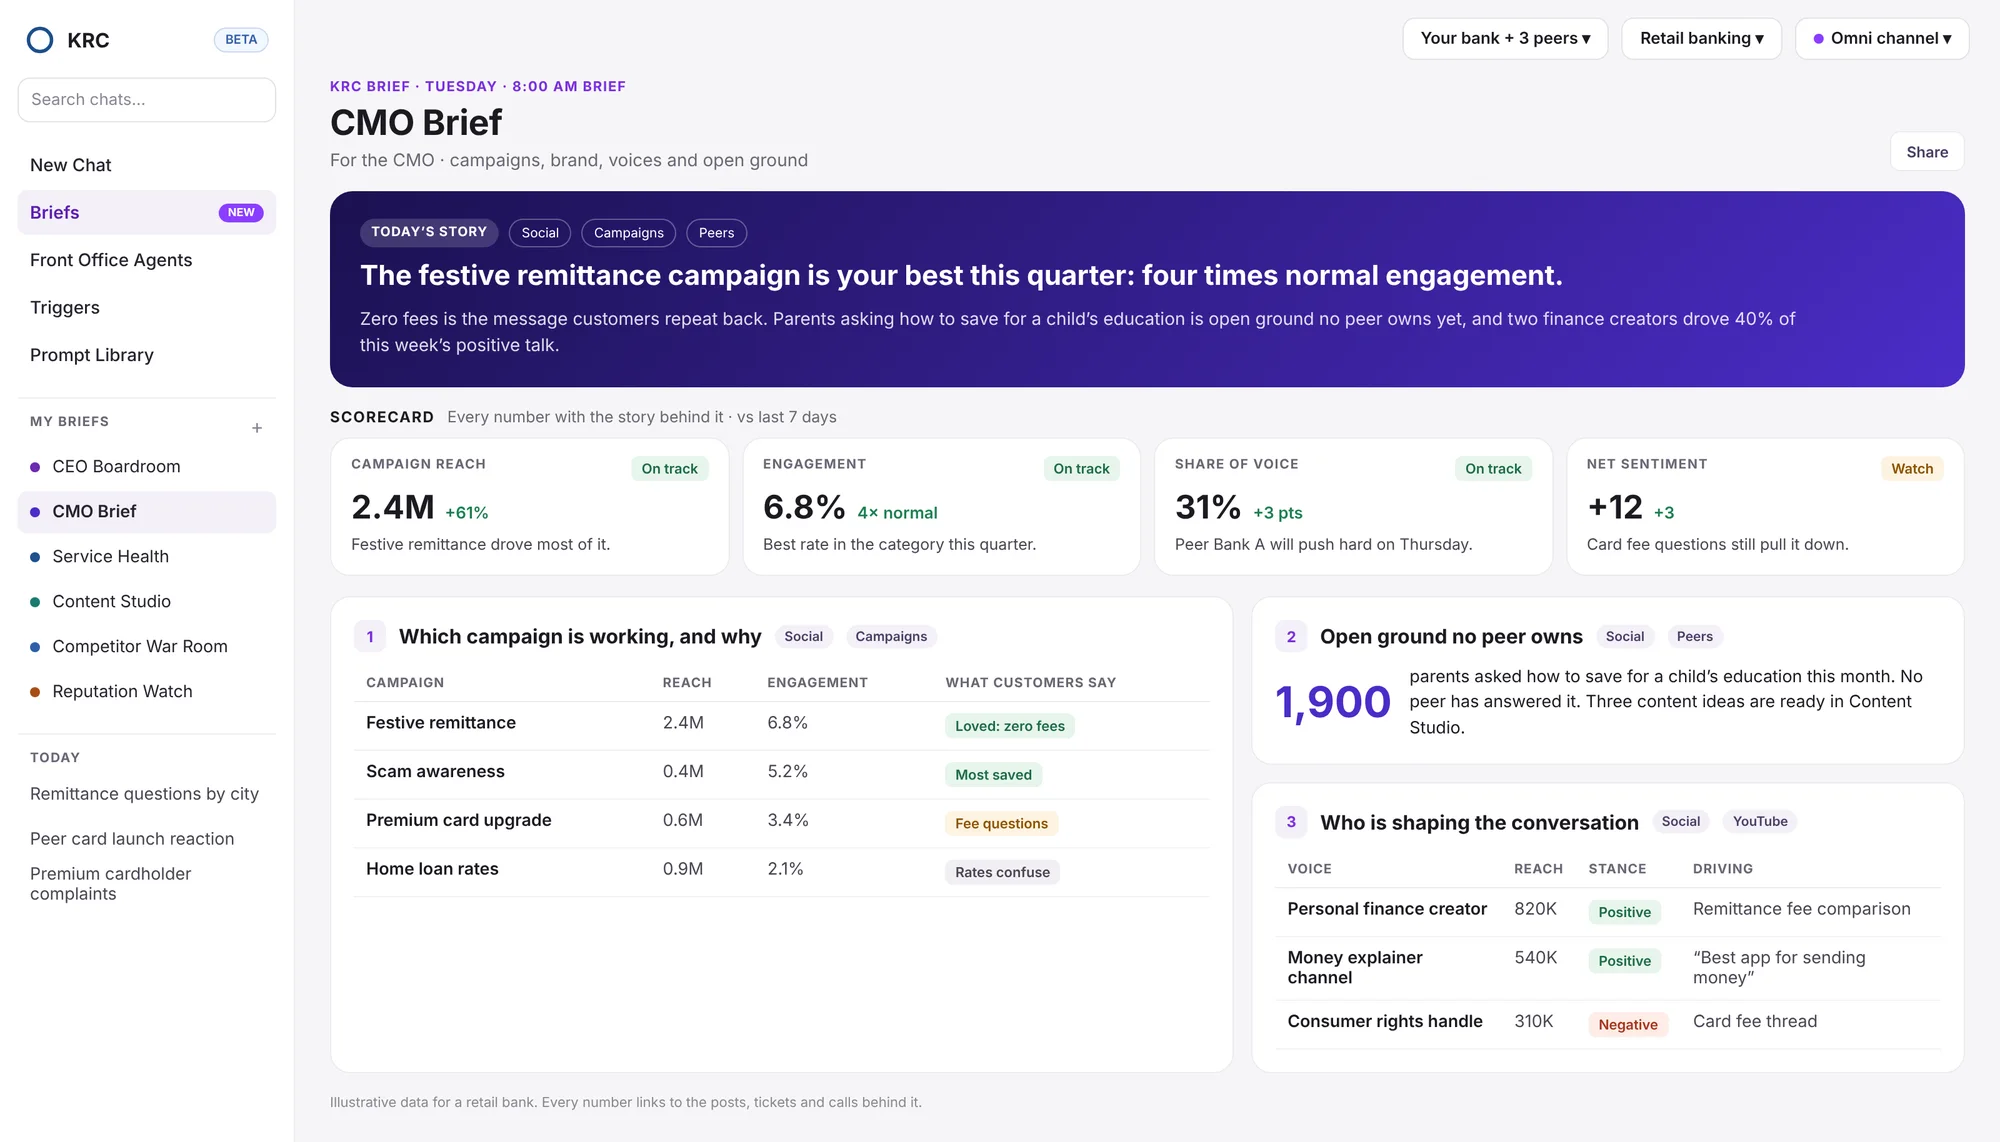
Task: Focus the Search chats field
Action: point(147,100)
